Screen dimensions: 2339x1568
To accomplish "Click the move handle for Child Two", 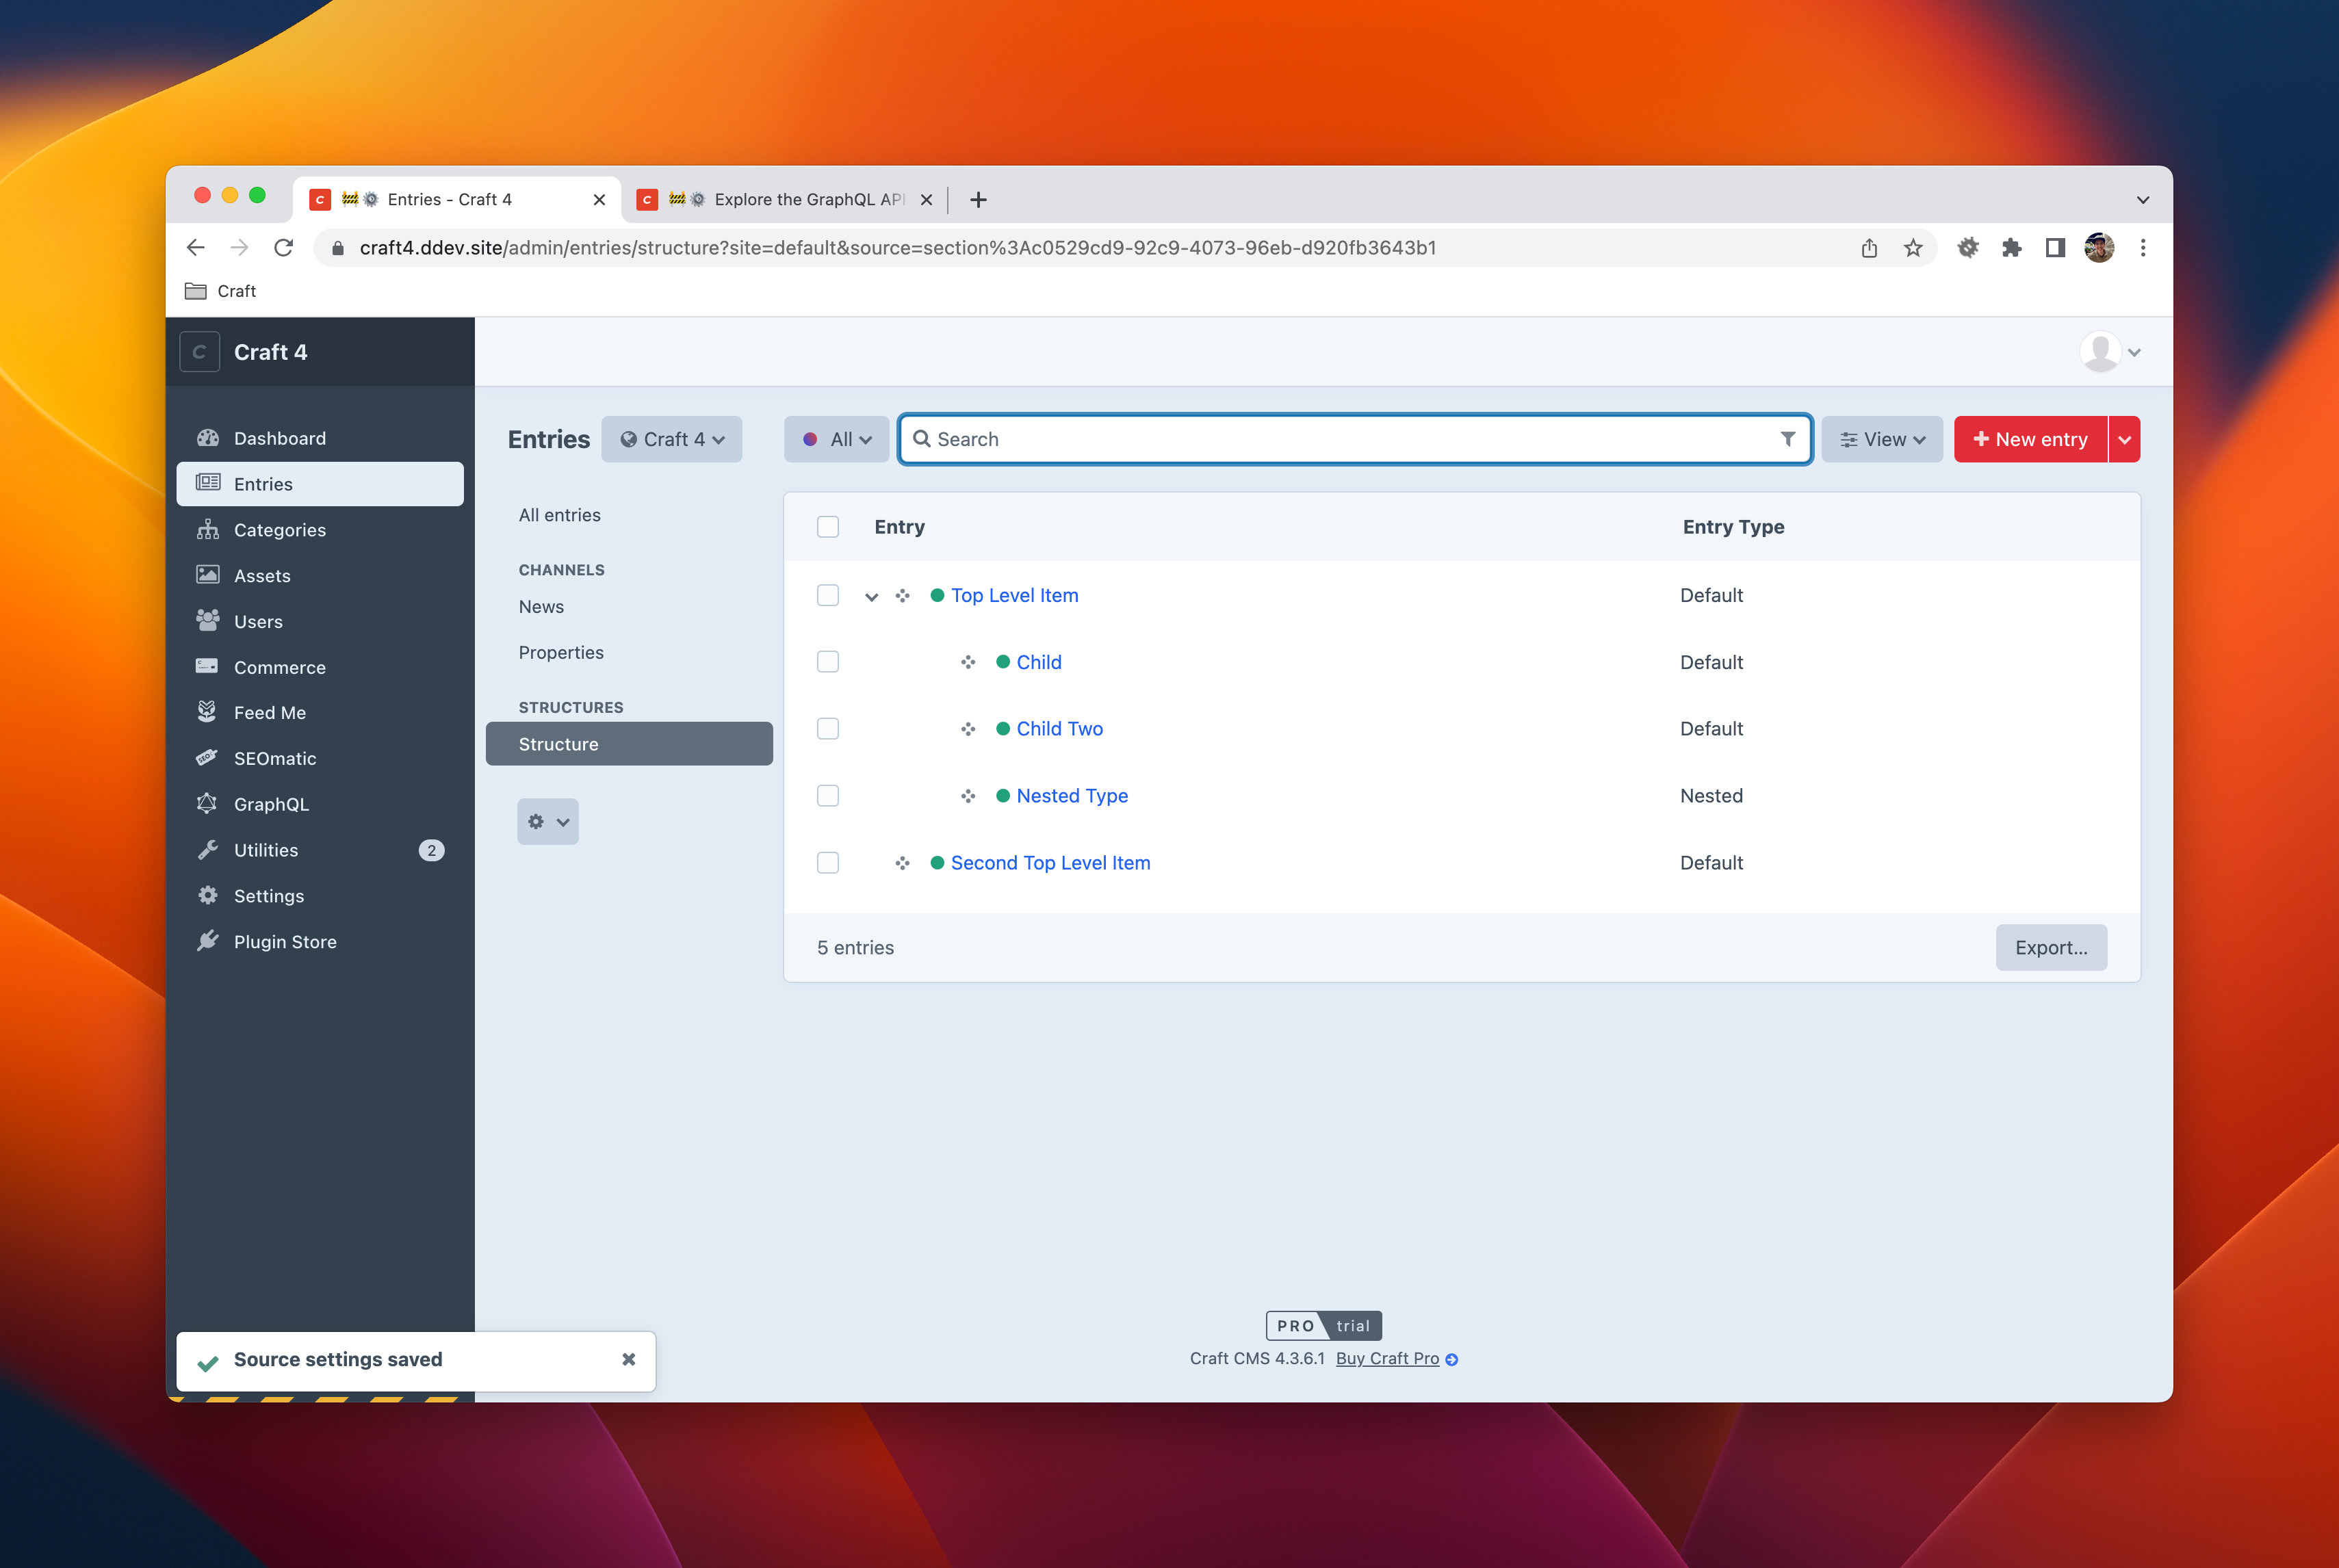I will coord(968,729).
